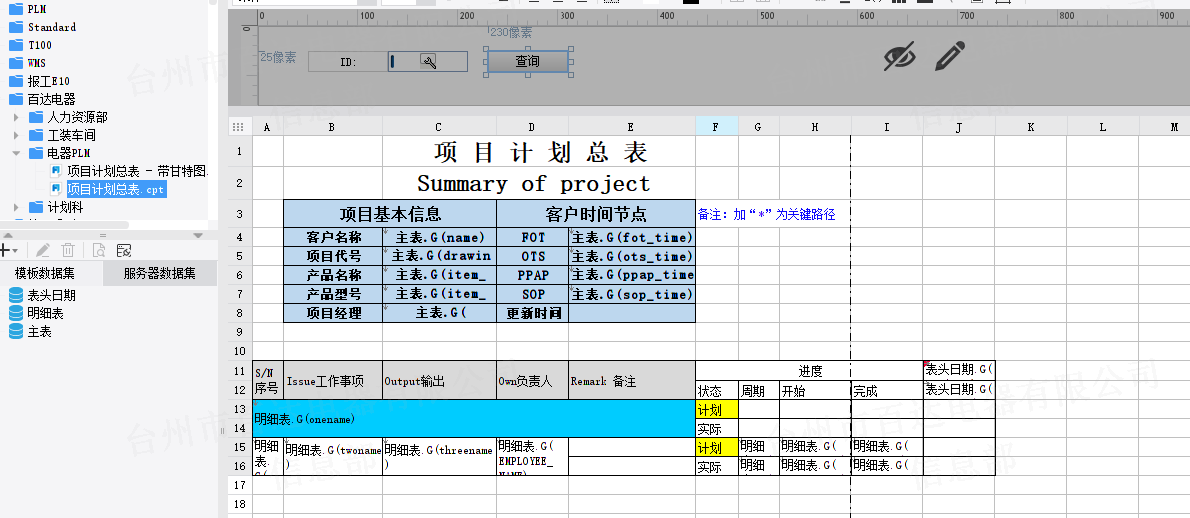Select the 明细表.G(twoname) cell
Image resolution: width=1190 pixels, height=518 pixels.
pos(333,457)
